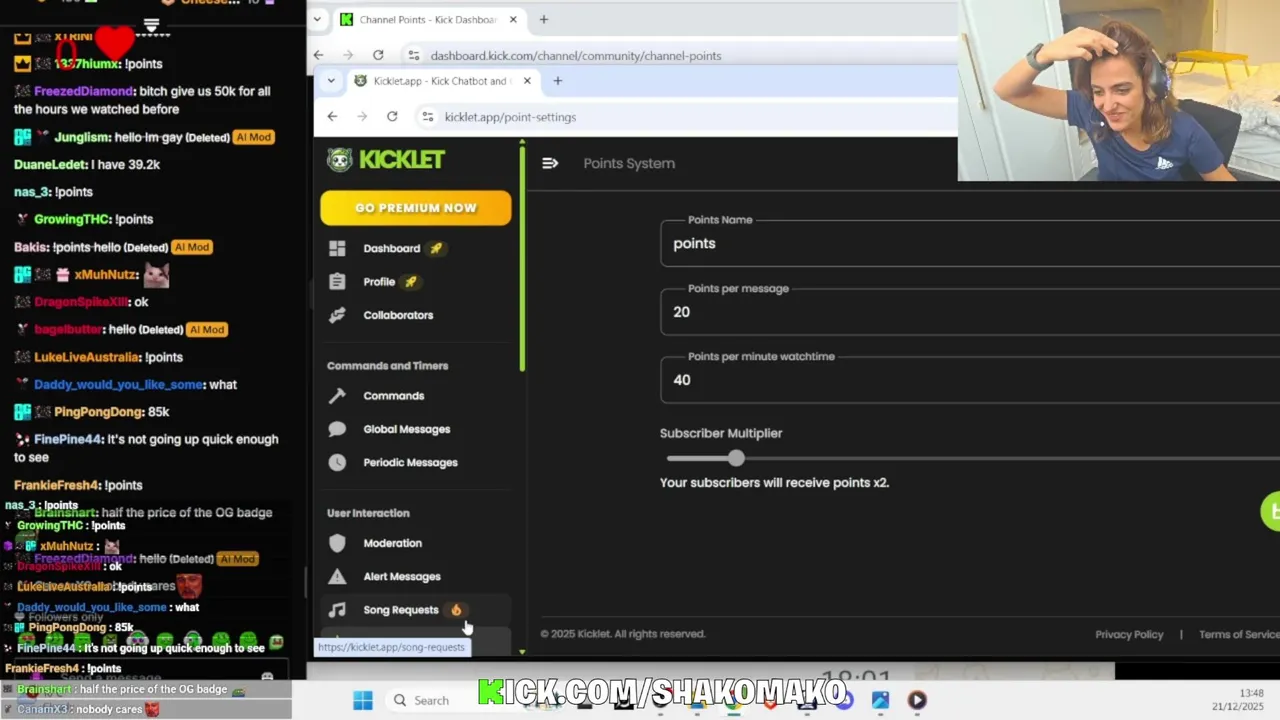Reload the kicklet.app page

(x=392, y=117)
